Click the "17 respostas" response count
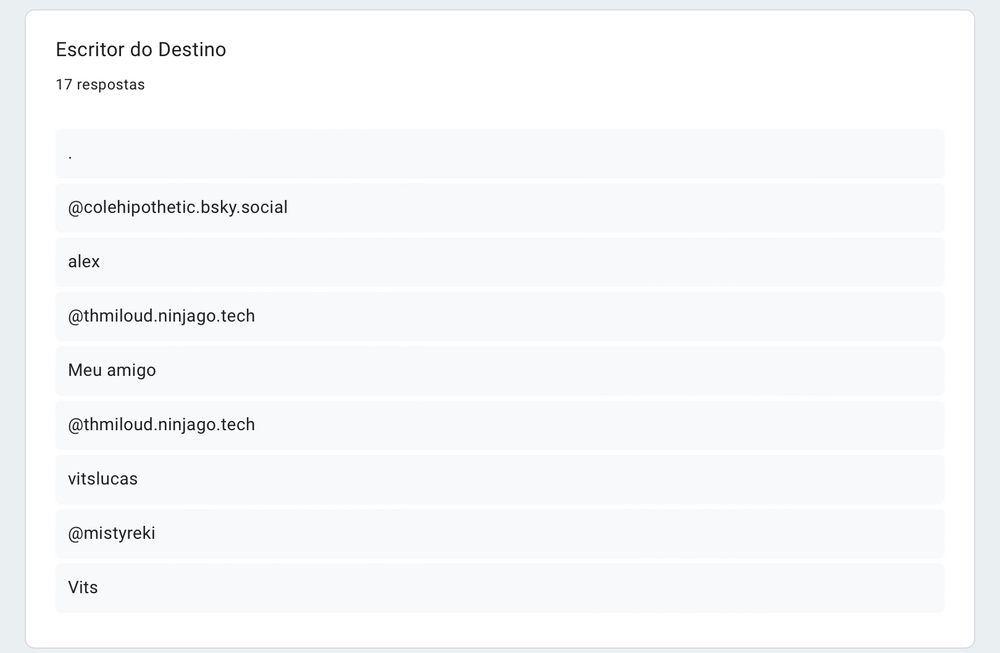 (x=100, y=85)
